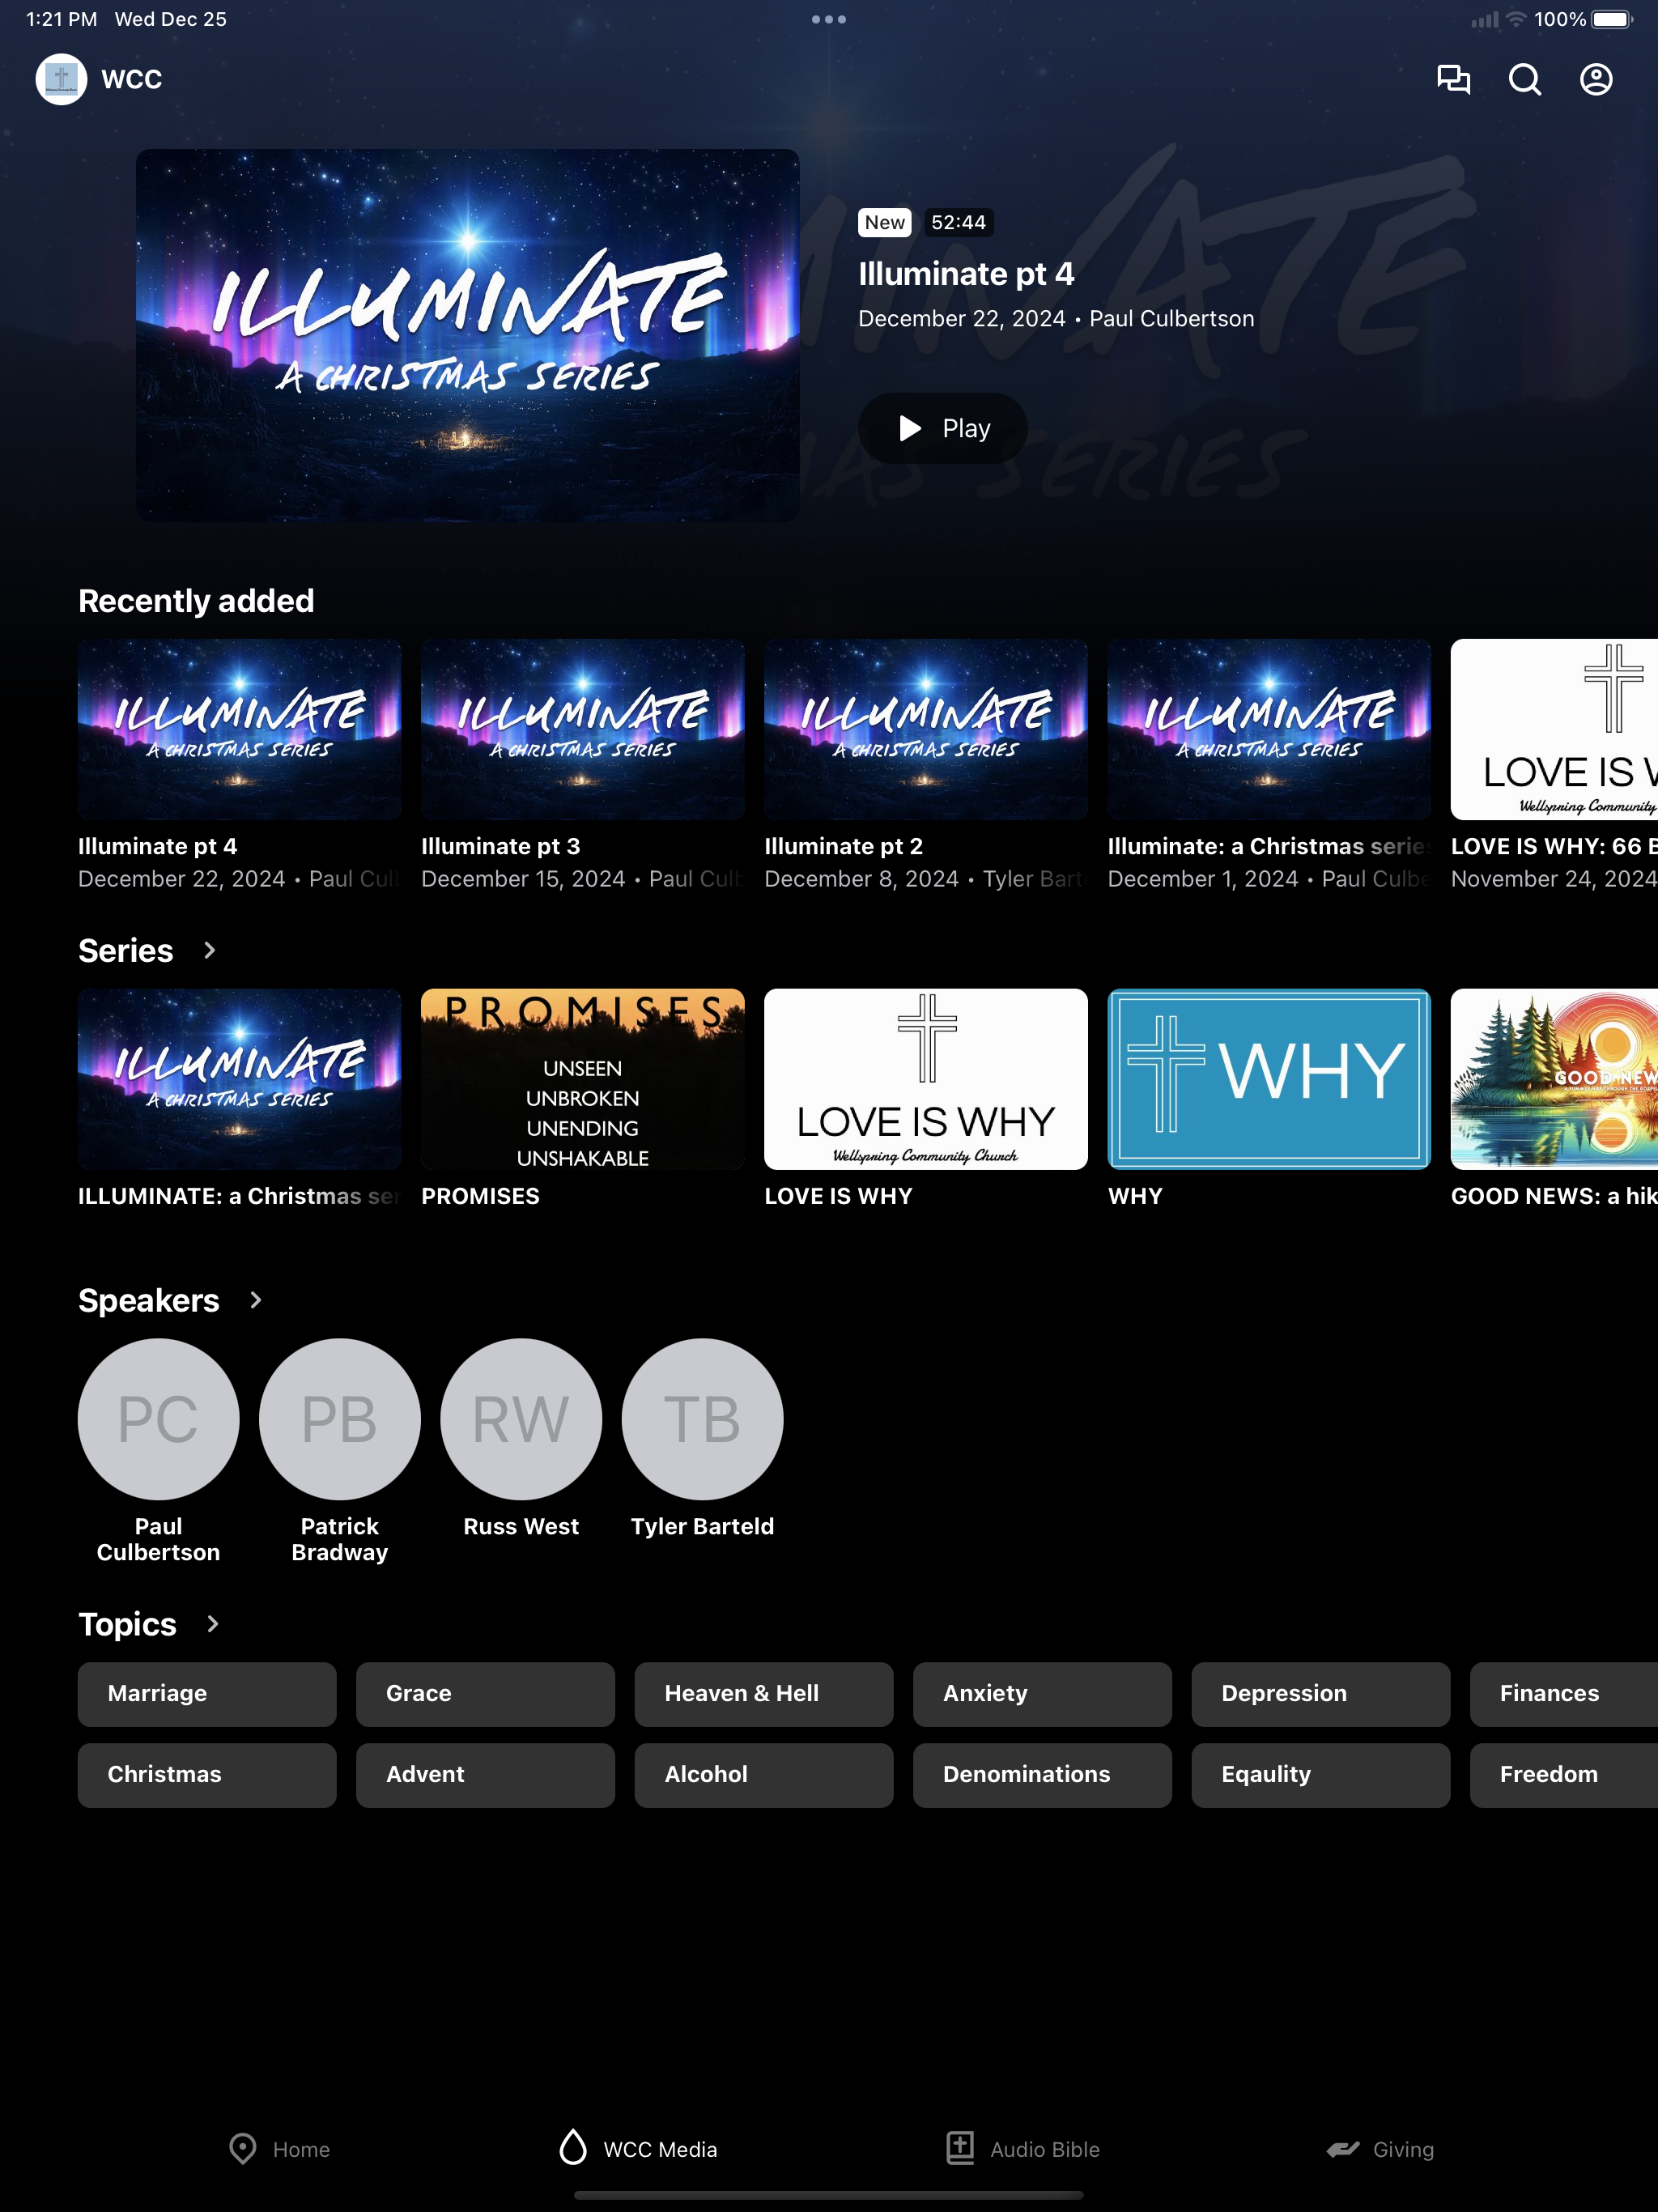This screenshot has height=2212, width=1658.
Task: Play Illuminate pt 4 sermon
Action: coord(942,428)
